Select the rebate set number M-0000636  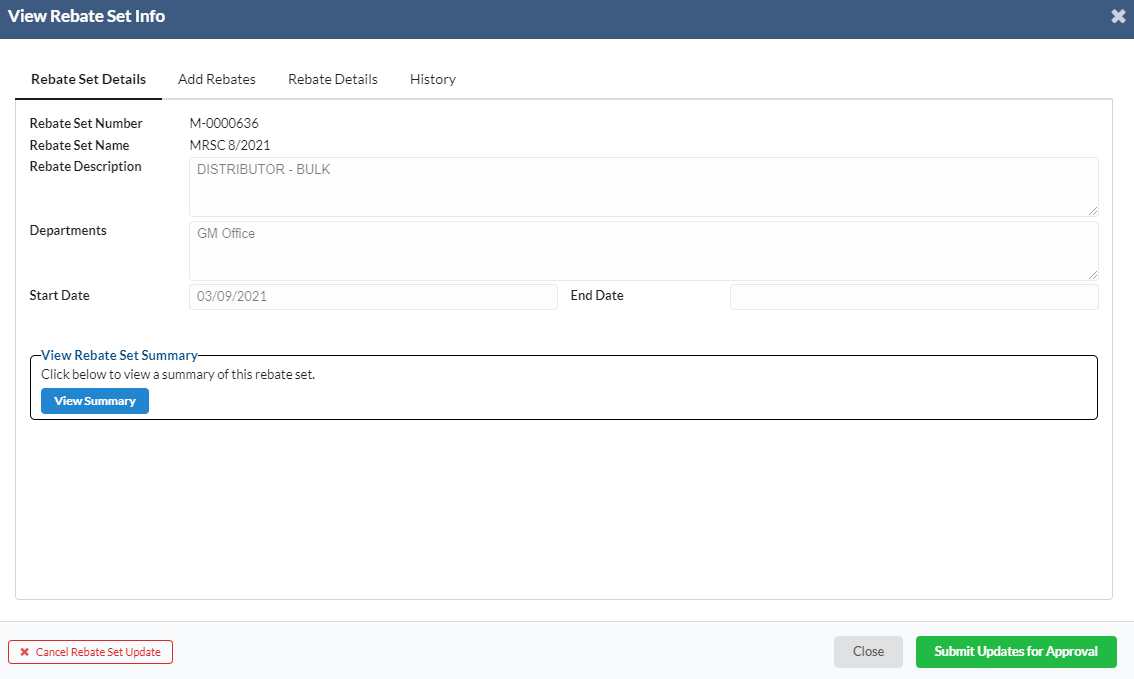click(x=224, y=124)
